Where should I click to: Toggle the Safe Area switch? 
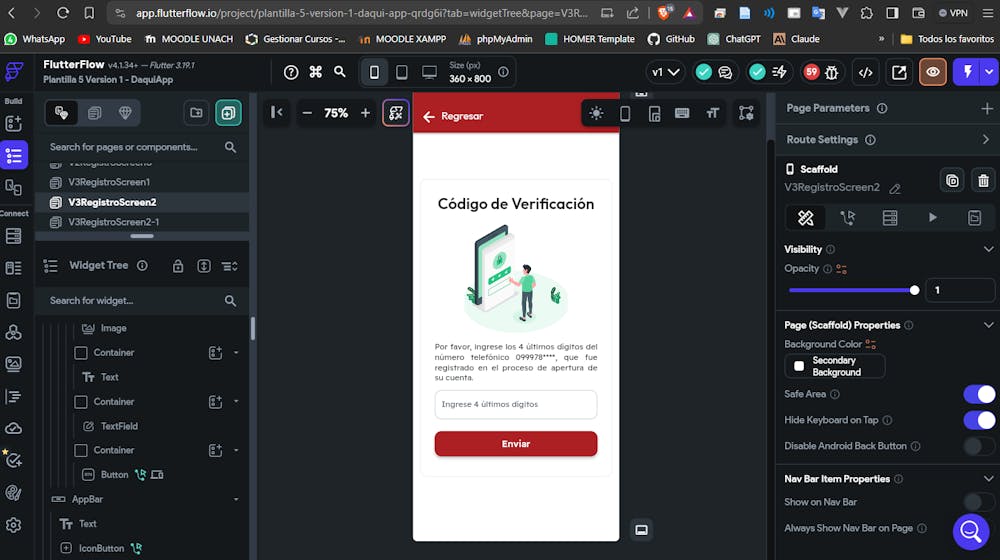coord(978,394)
